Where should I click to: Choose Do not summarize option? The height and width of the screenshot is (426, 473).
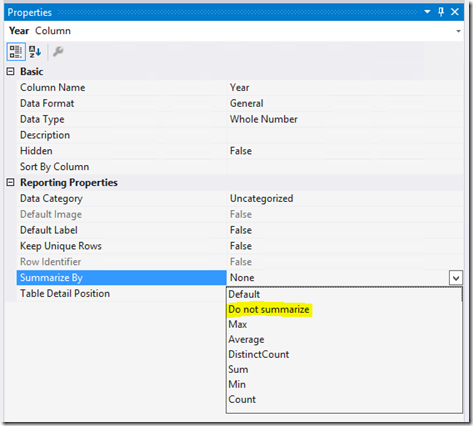click(x=269, y=309)
